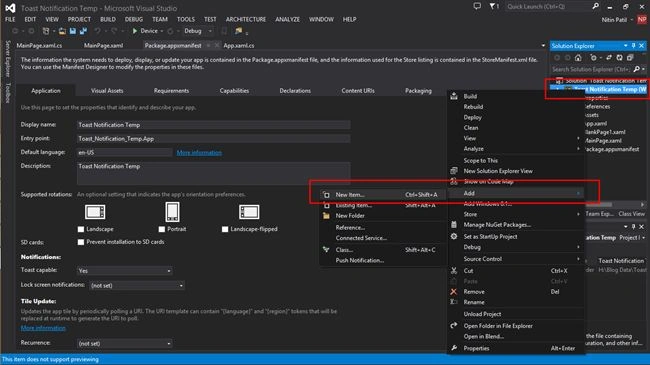
Task: Click the Refresh icon in Solution Explorer
Action: click(619, 58)
